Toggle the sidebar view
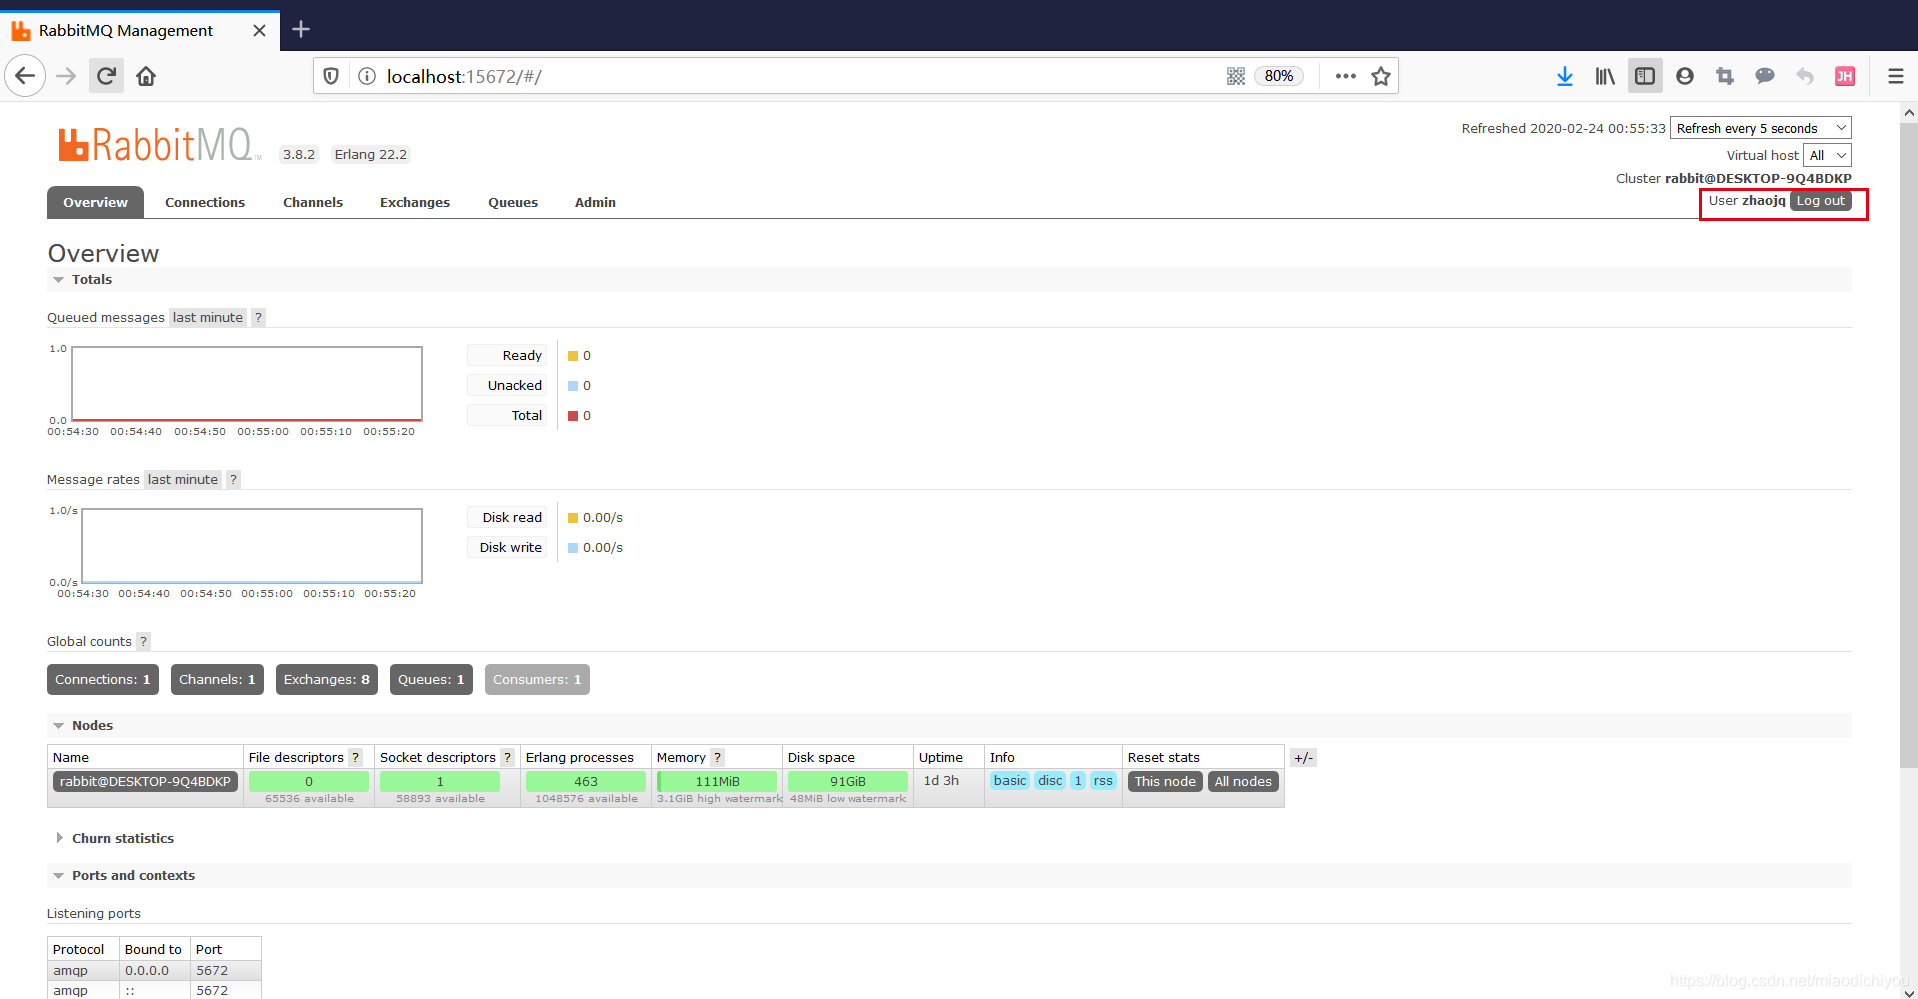The image size is (1918, 999). point(1645,76)
